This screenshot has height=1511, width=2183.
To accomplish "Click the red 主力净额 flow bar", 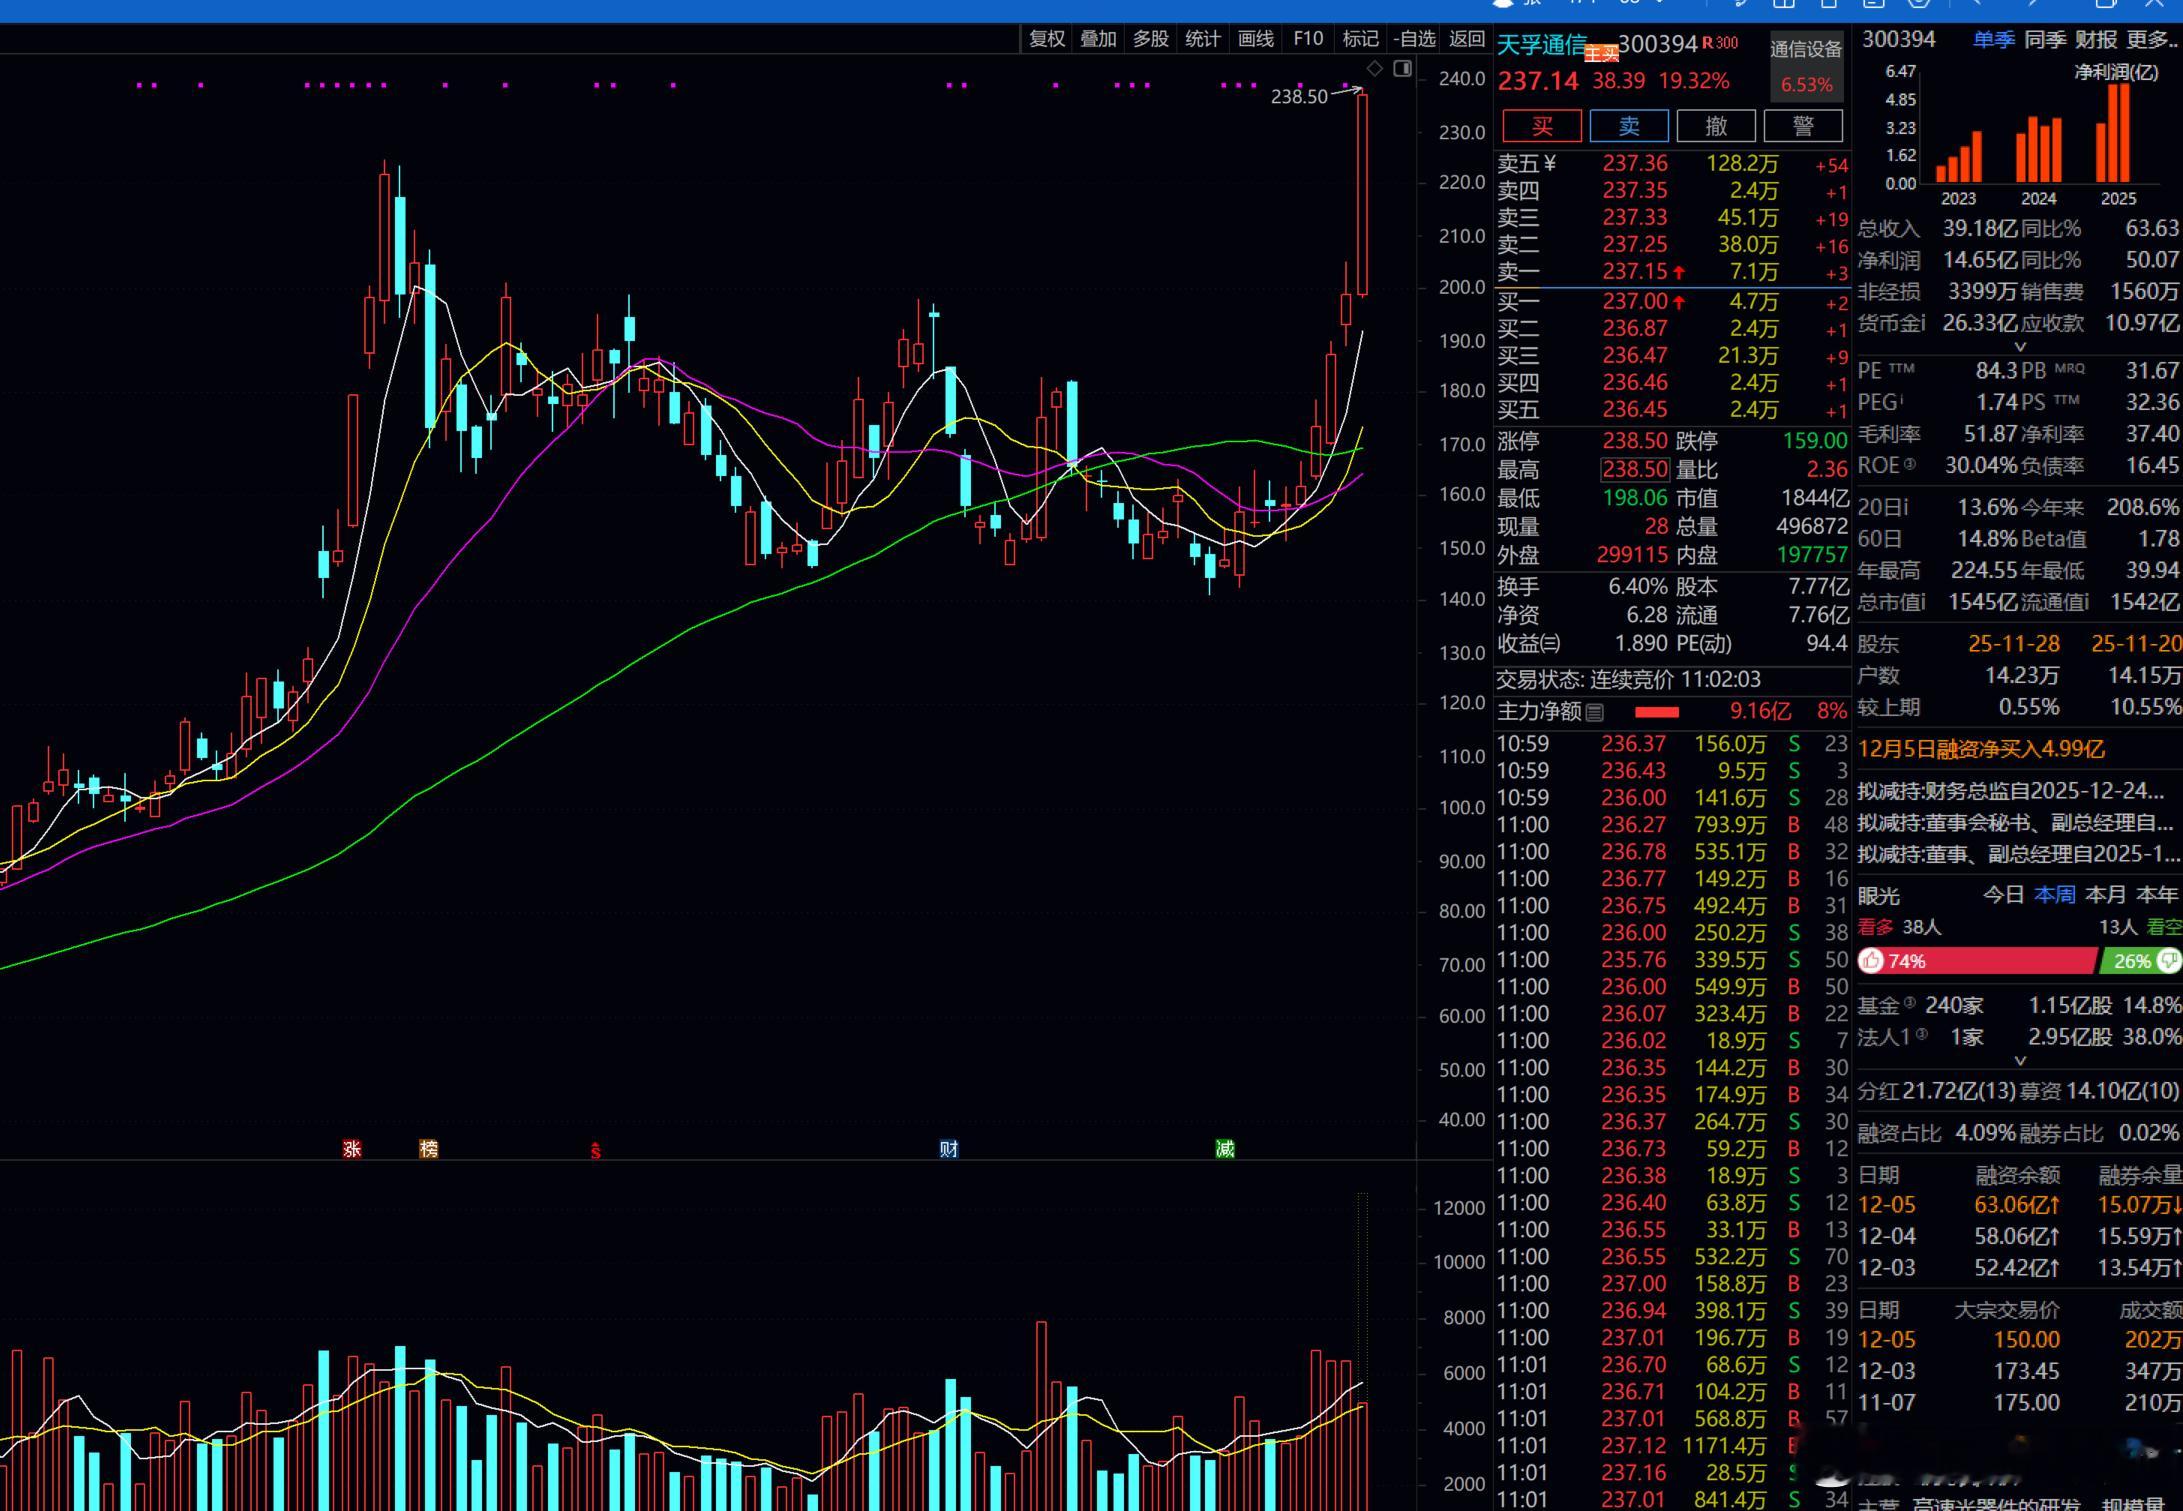I will [1656, 712].
